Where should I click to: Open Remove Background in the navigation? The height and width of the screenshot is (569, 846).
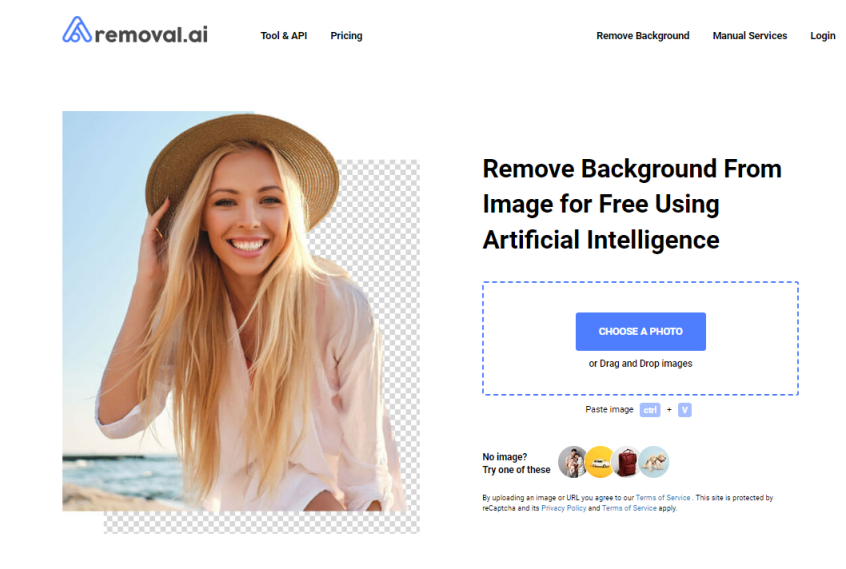[643, 36]
